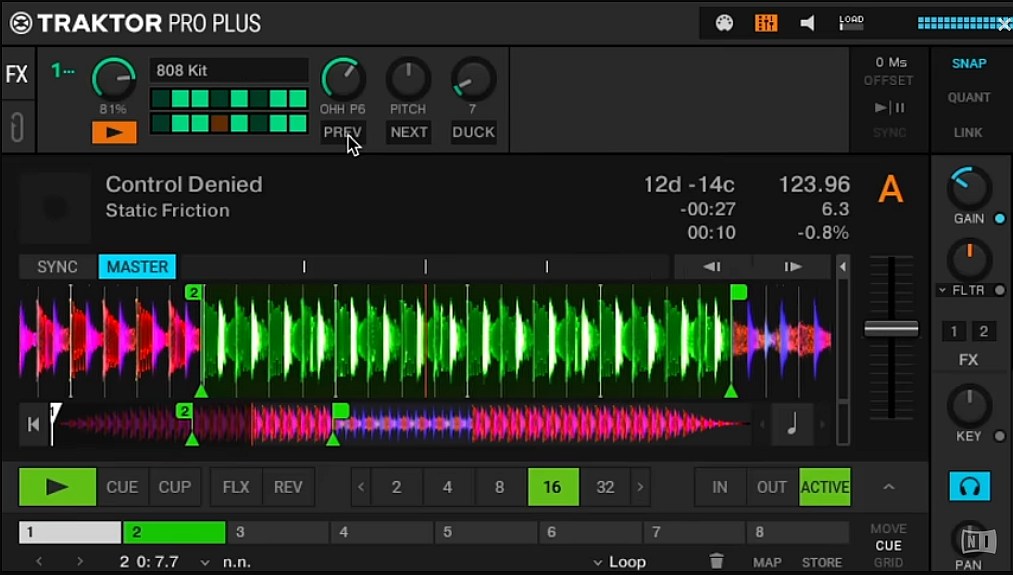This screenshot has width=1013, height=575.
Task: Toggle the key lock dot indicator
Action: click(x=999, y=436)
